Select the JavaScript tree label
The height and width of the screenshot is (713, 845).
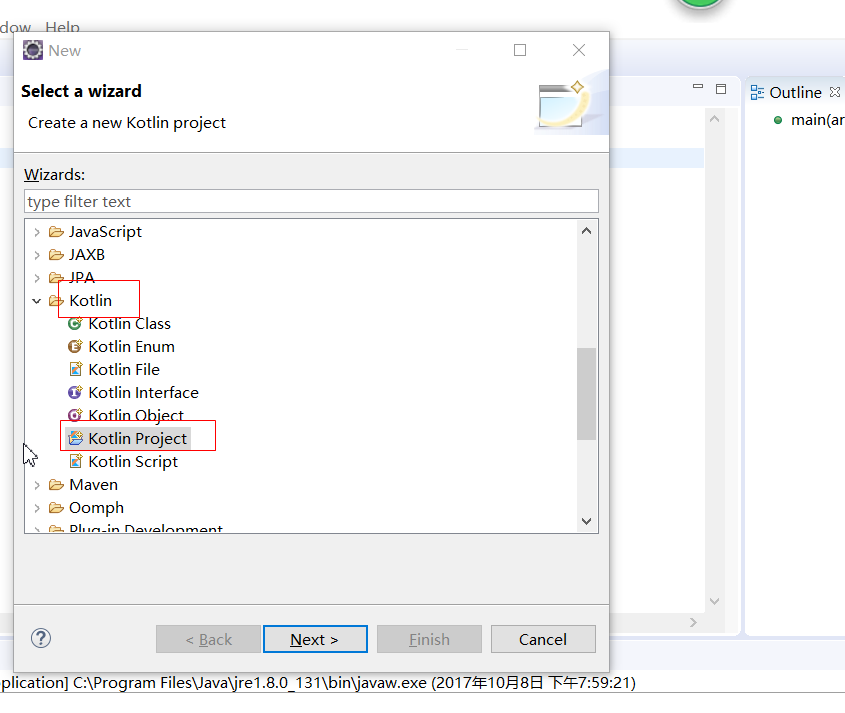coord(105,232)
